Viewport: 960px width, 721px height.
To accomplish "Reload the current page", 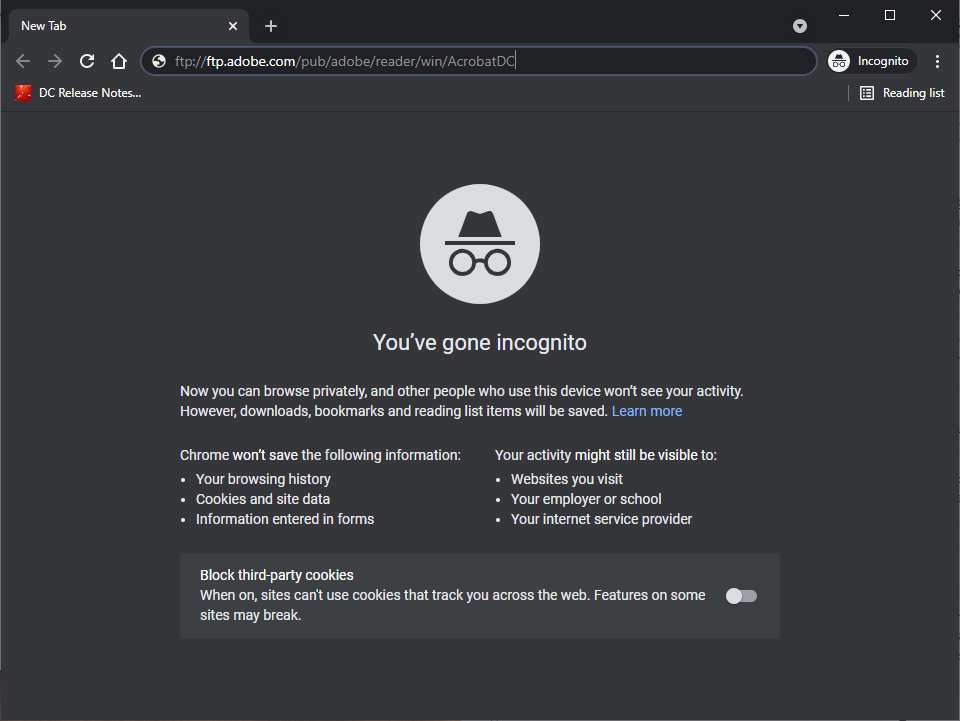I will 87,61.
